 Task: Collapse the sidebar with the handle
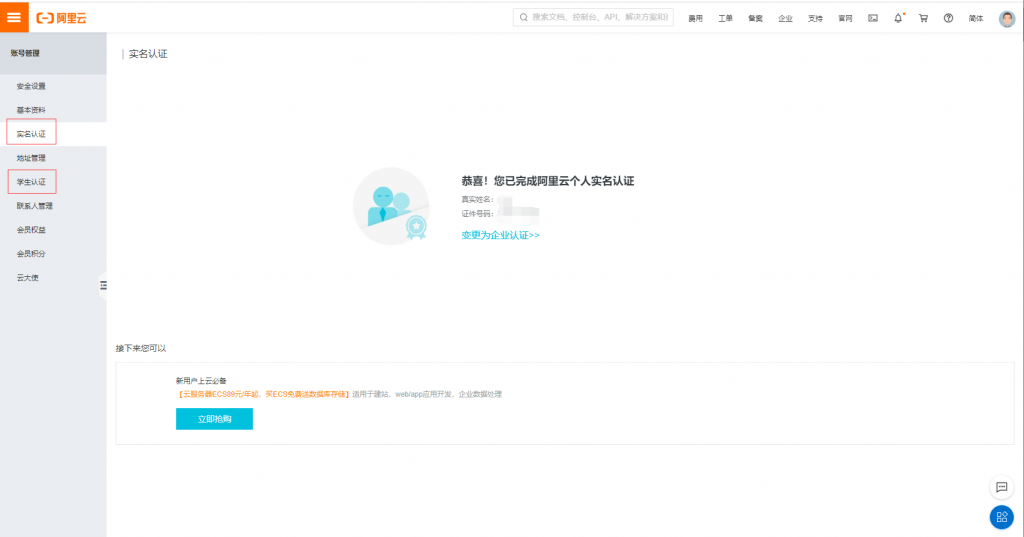point(103,286)
